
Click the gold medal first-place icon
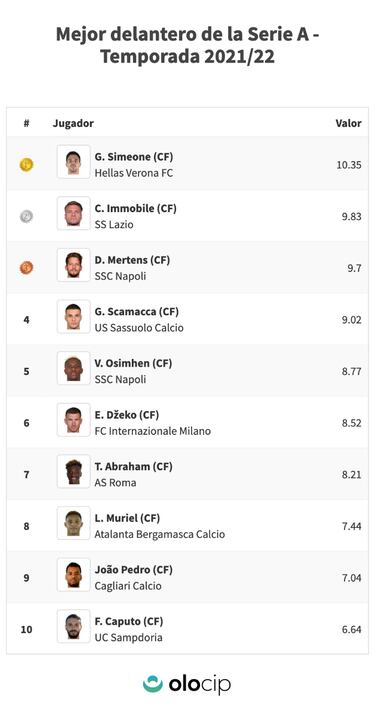(x=26, y=165)
